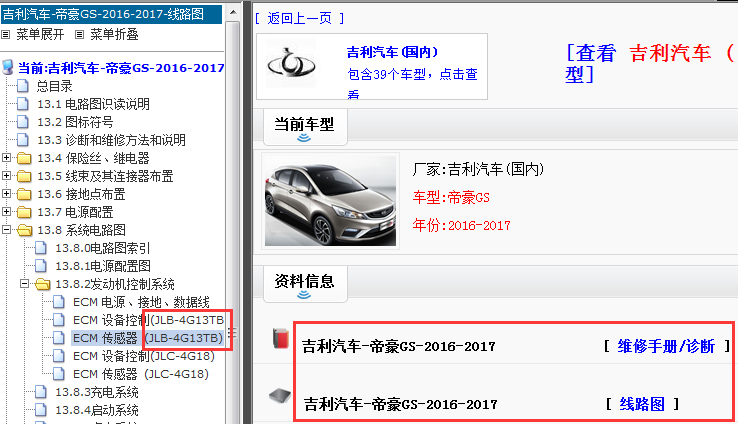Click the tree panel scroll-up arrow
The width and height of the screenshot is (738, 424).
tap(233, 12)
